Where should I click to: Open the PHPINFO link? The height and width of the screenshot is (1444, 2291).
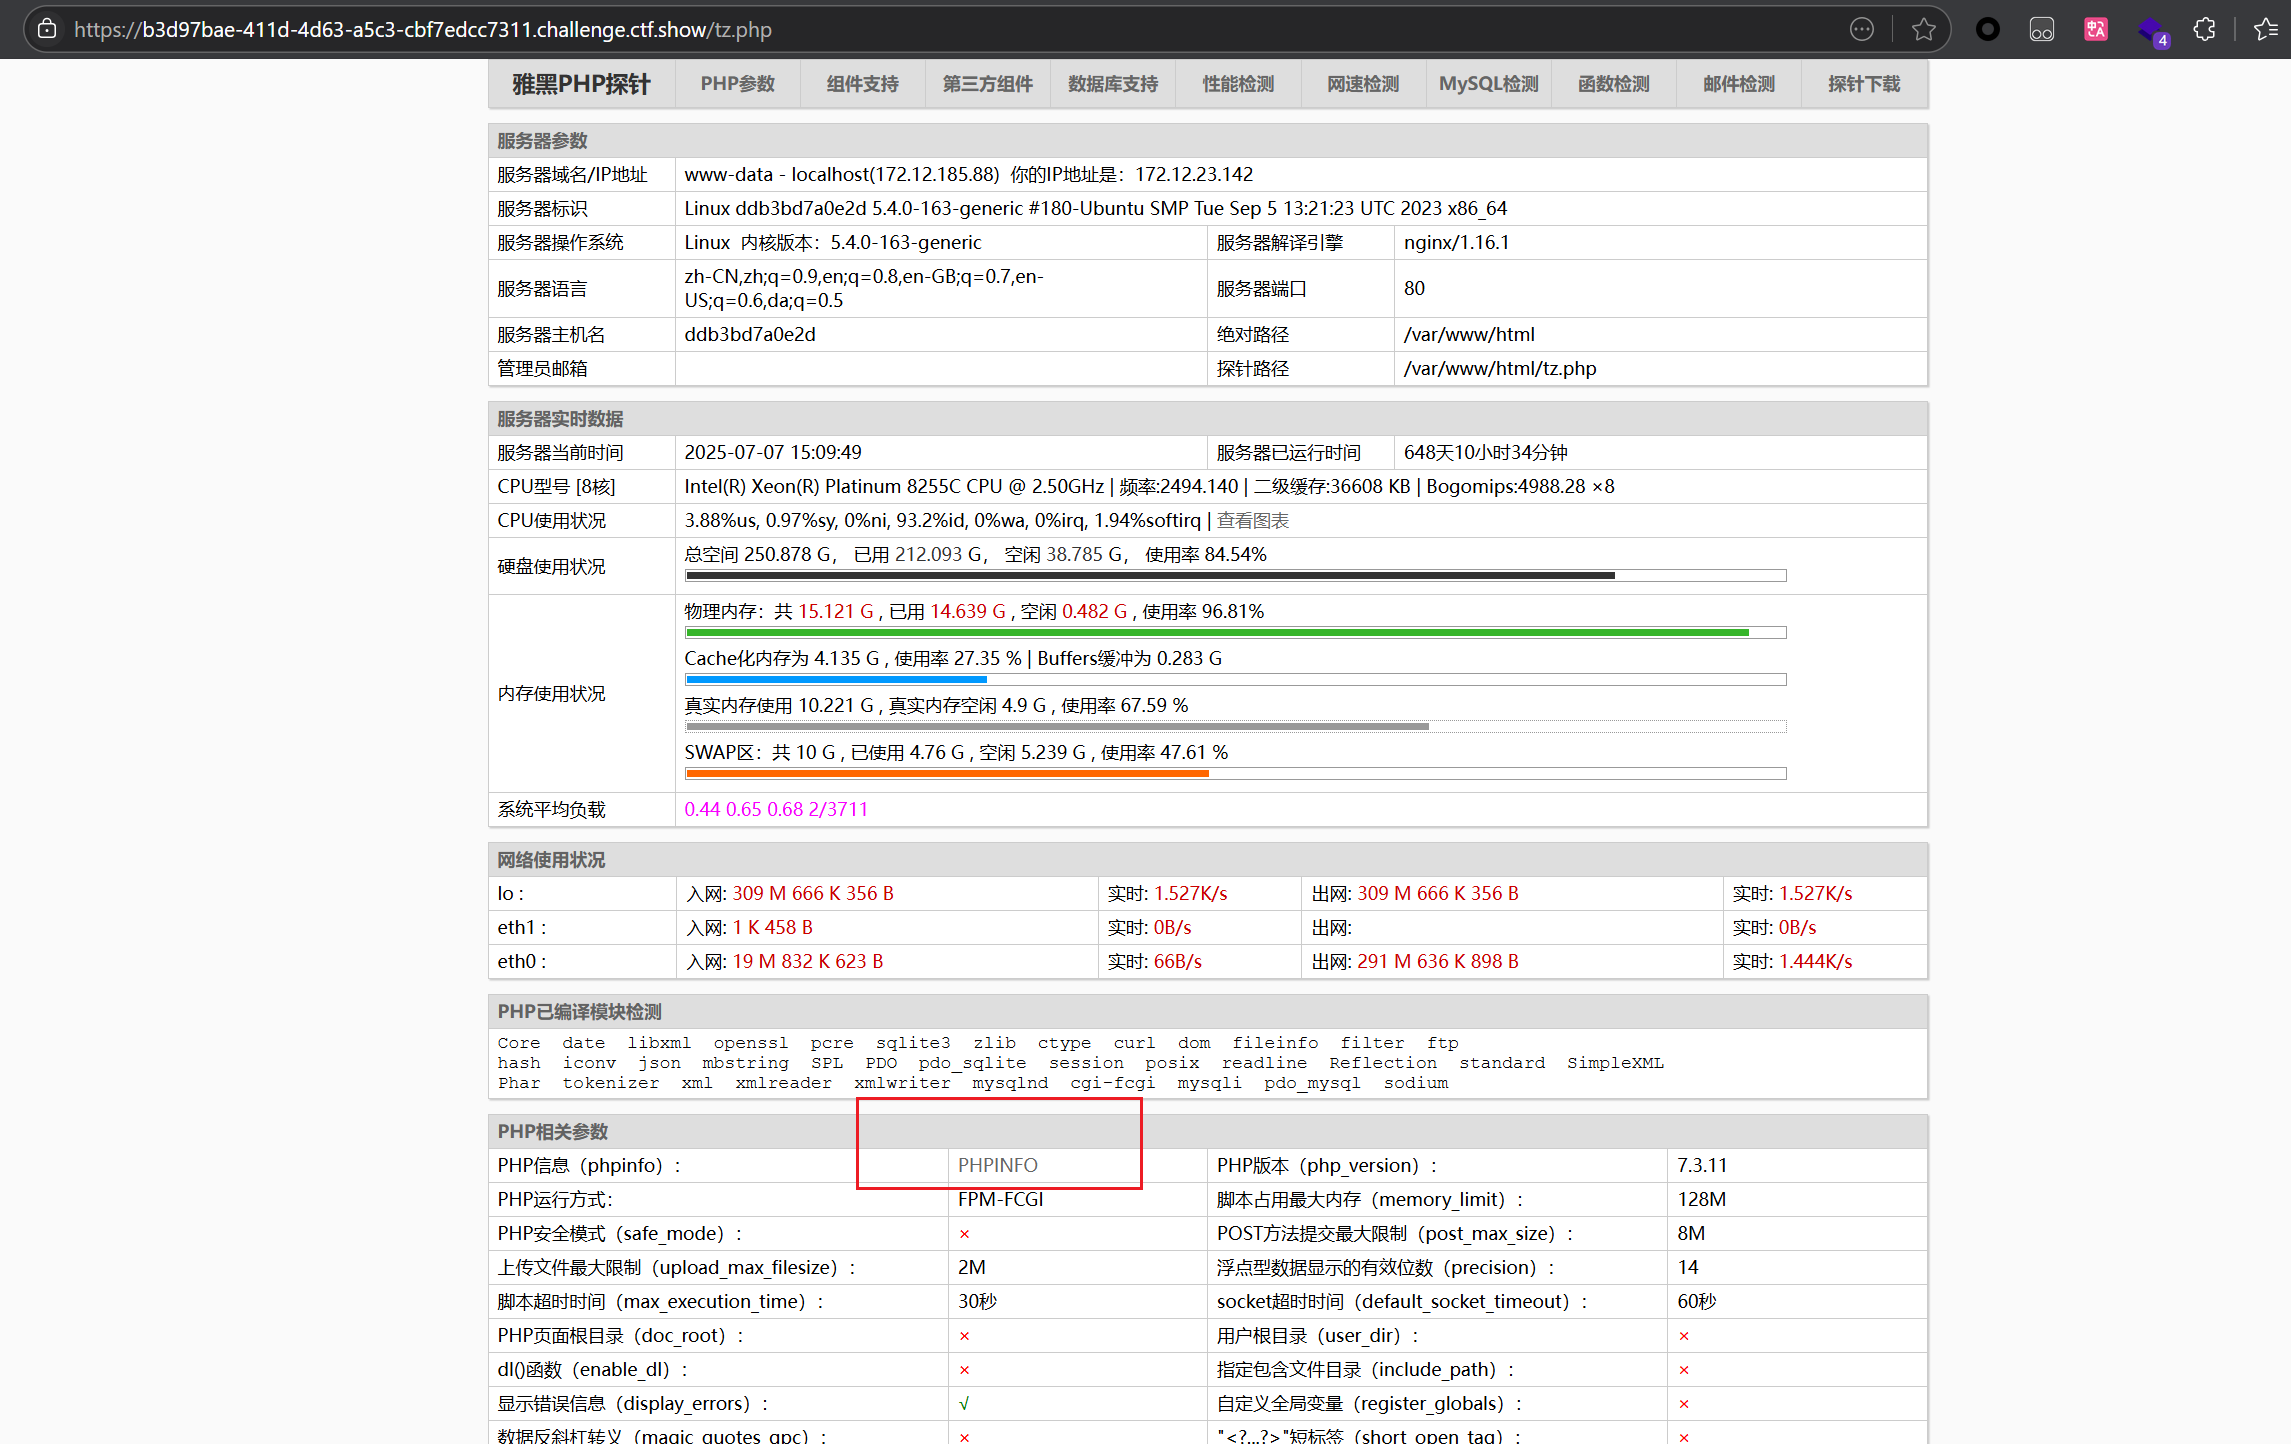click(x=997, y=1165)
